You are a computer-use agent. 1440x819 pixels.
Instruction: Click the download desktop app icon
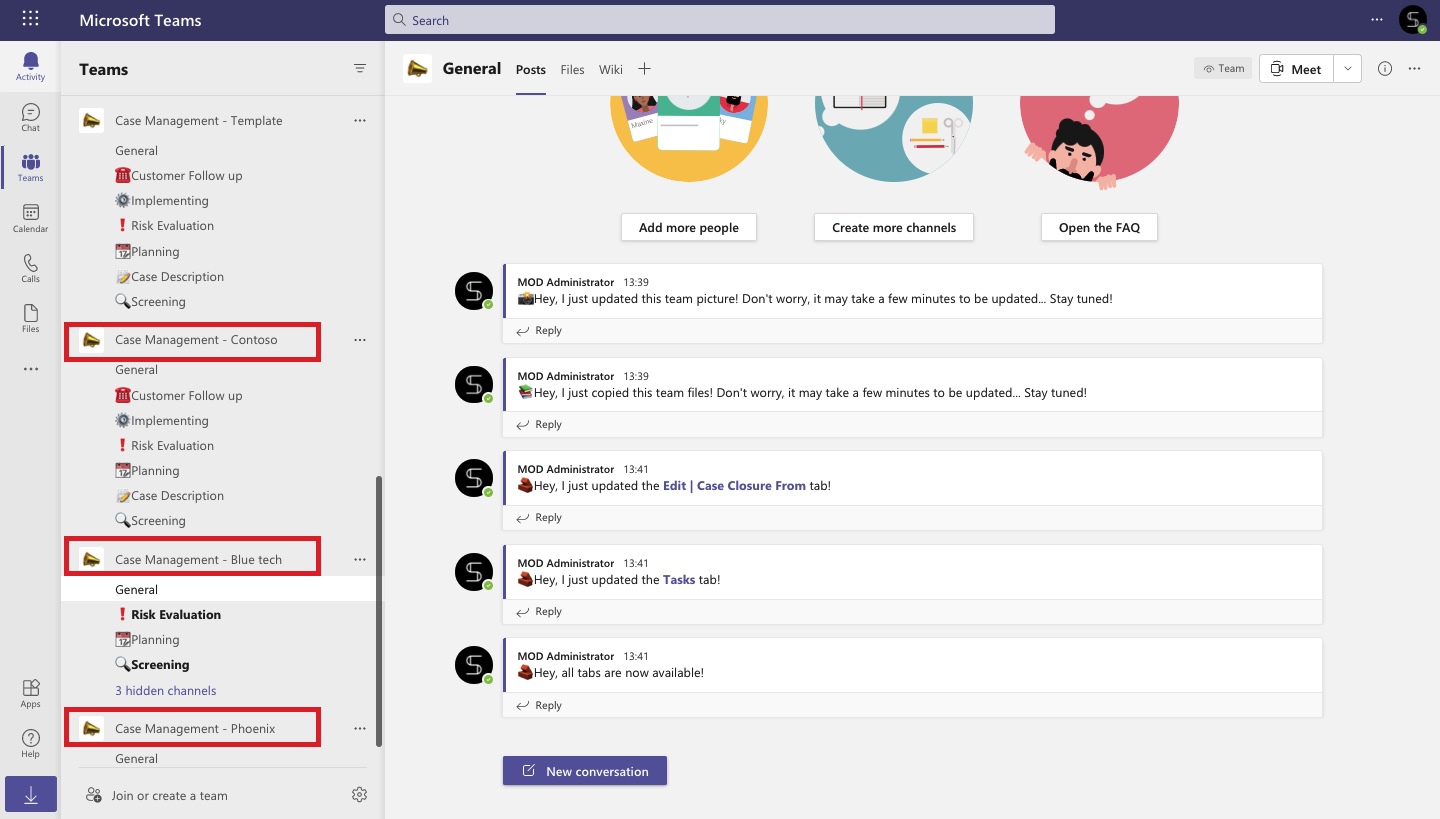coord(30,795)
